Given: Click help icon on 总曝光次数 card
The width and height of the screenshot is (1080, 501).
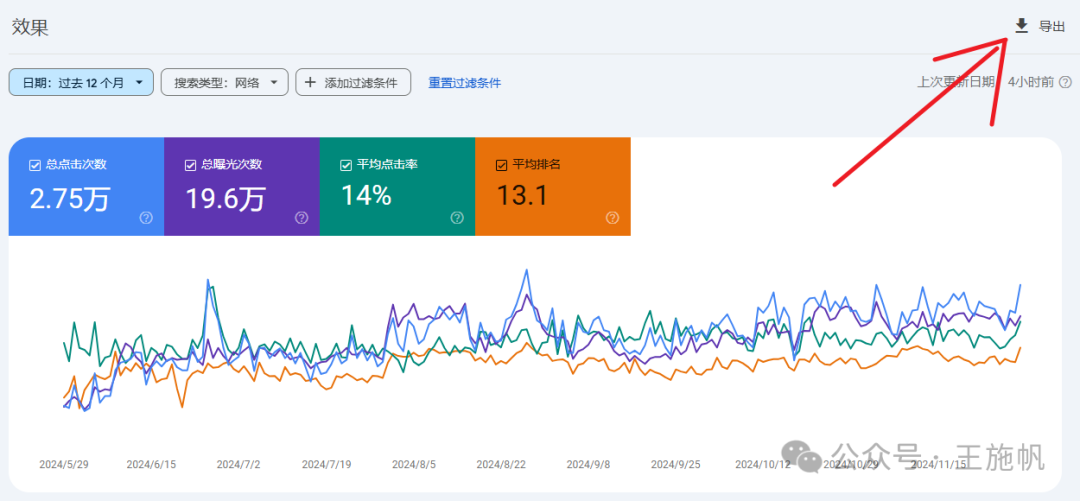Looking at the screenshot, I should pyautogui.click(x=302, y=218).
